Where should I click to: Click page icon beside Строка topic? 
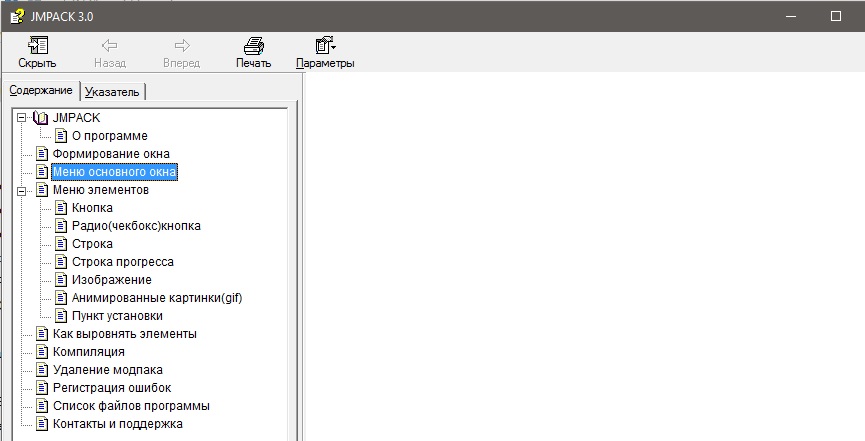click(61, 244)
